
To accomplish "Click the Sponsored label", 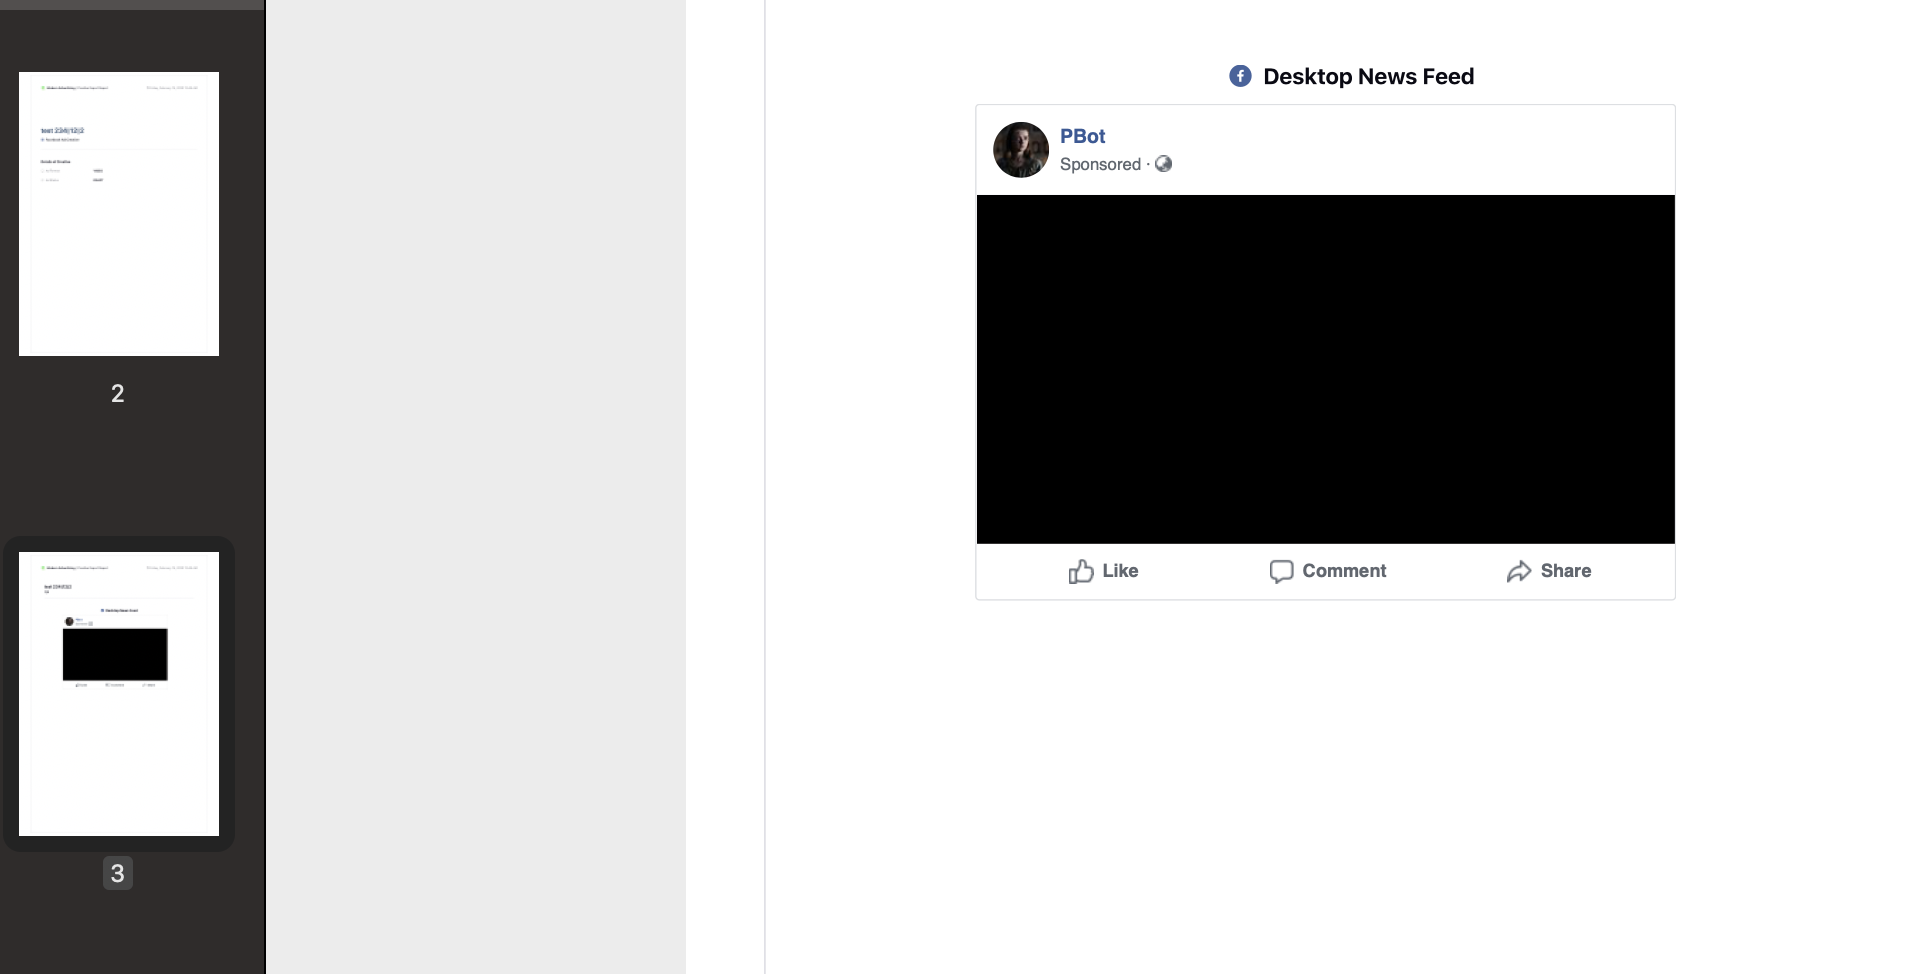I will (1100, 164).
